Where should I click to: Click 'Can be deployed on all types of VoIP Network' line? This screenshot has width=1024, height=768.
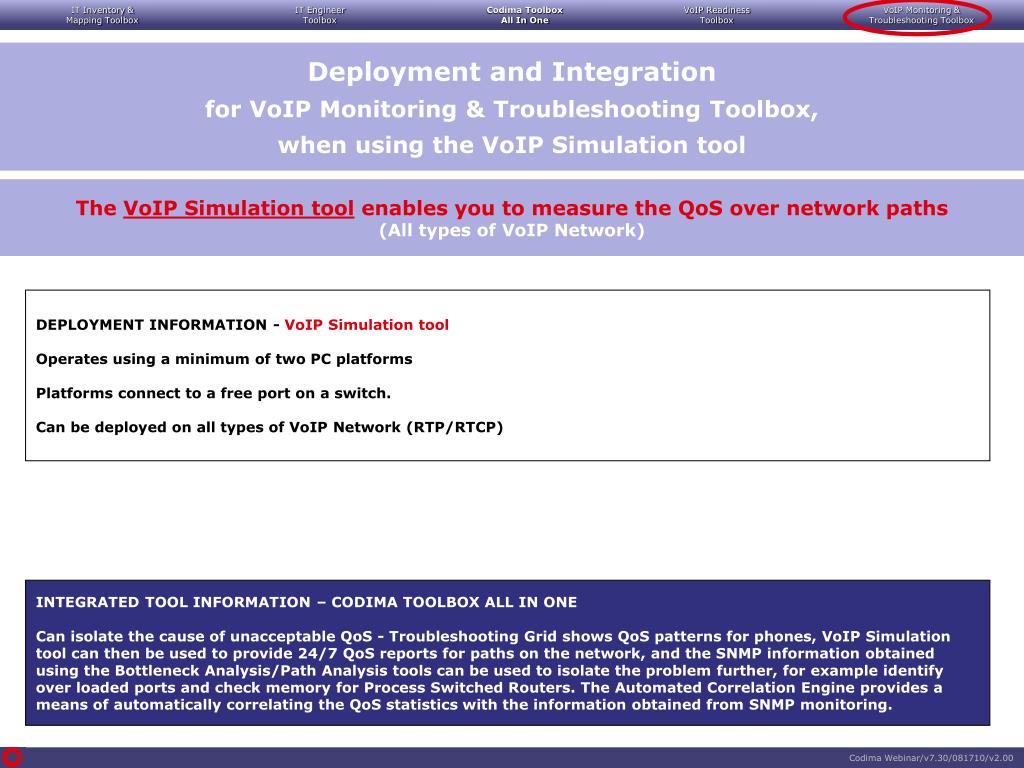point(270,427)
